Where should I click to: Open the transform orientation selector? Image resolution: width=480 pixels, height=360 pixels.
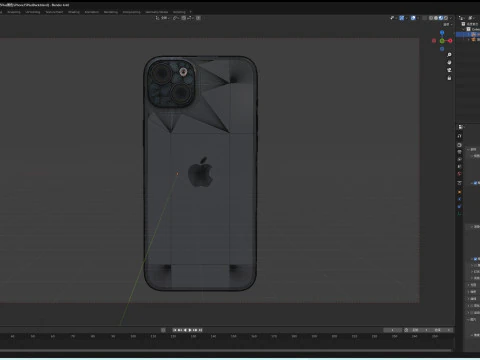pos(163,18)
